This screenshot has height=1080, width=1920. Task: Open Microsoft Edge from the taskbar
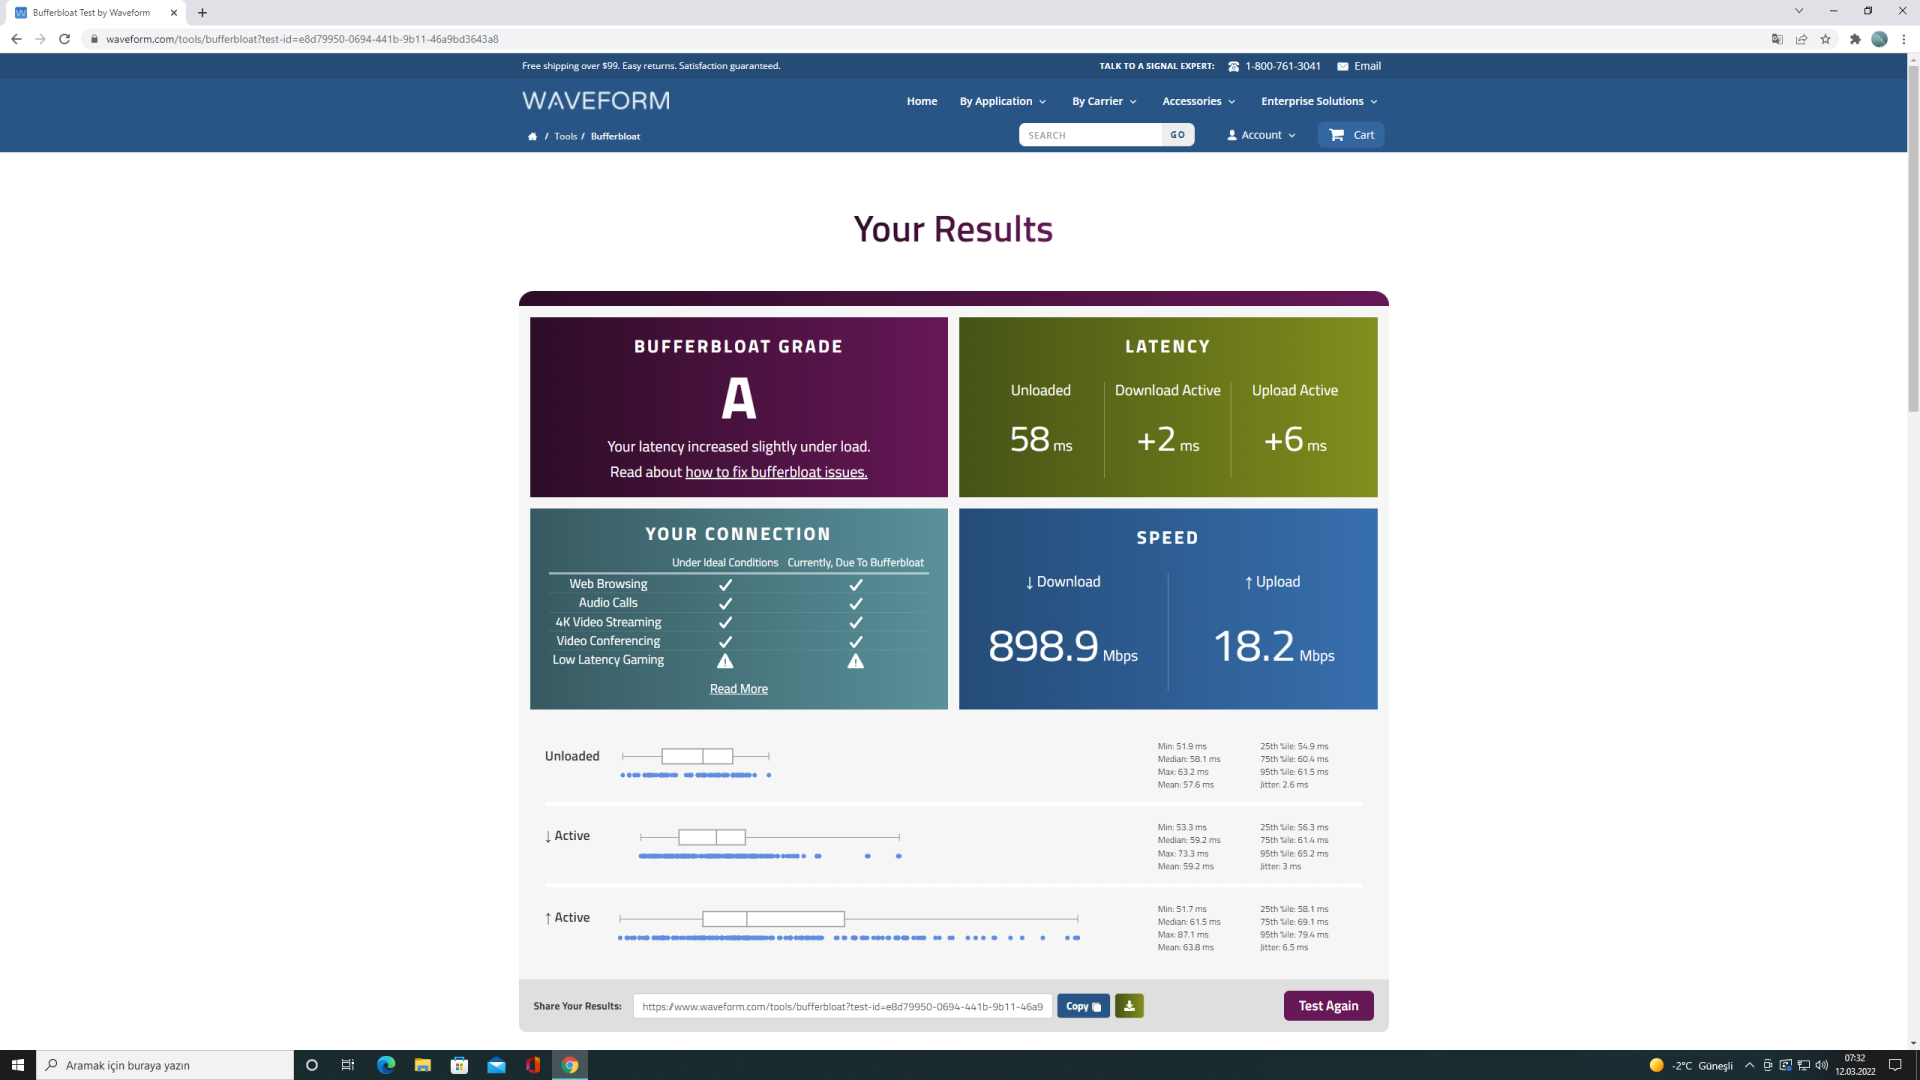coord(386,1065)
